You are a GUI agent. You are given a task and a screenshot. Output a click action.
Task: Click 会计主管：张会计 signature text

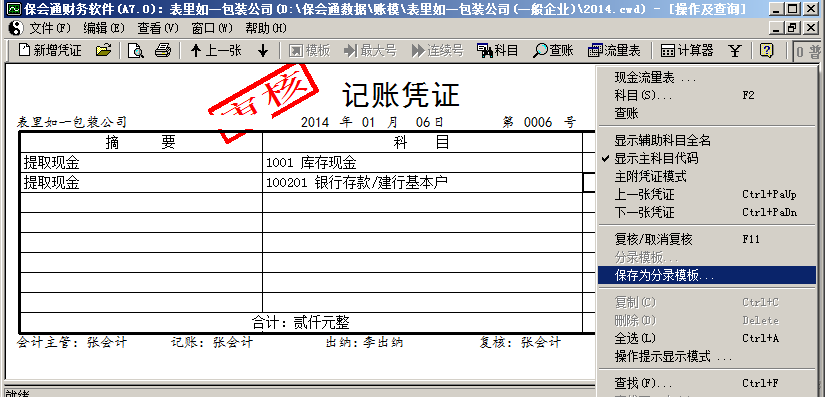pos(72,343)
